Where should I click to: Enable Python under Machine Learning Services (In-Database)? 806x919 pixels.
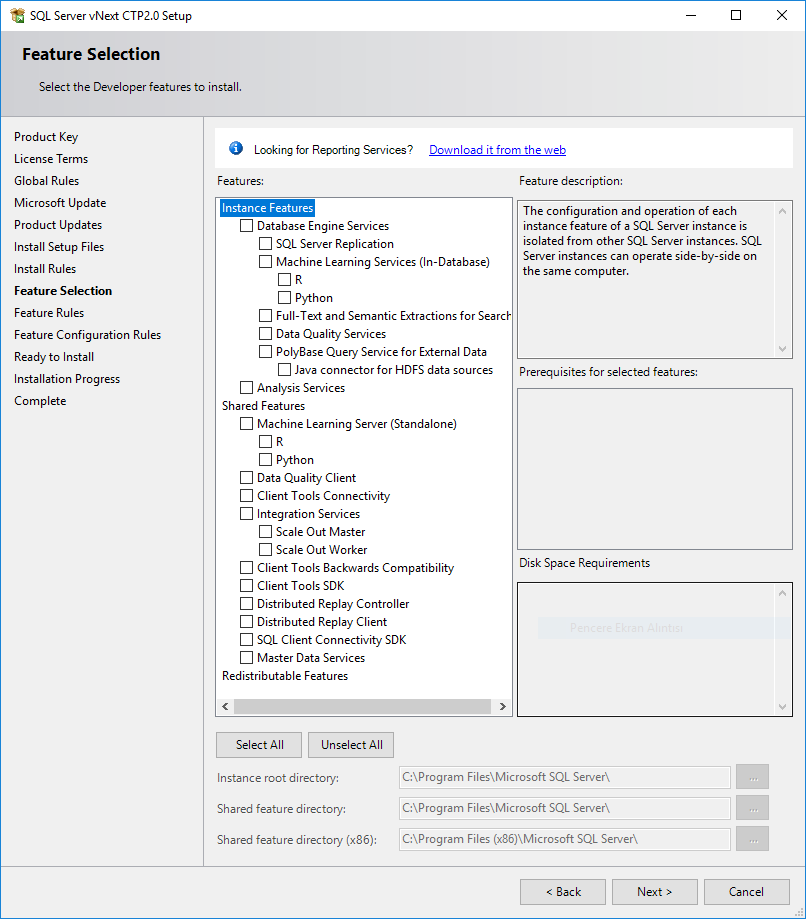[284, 297]
